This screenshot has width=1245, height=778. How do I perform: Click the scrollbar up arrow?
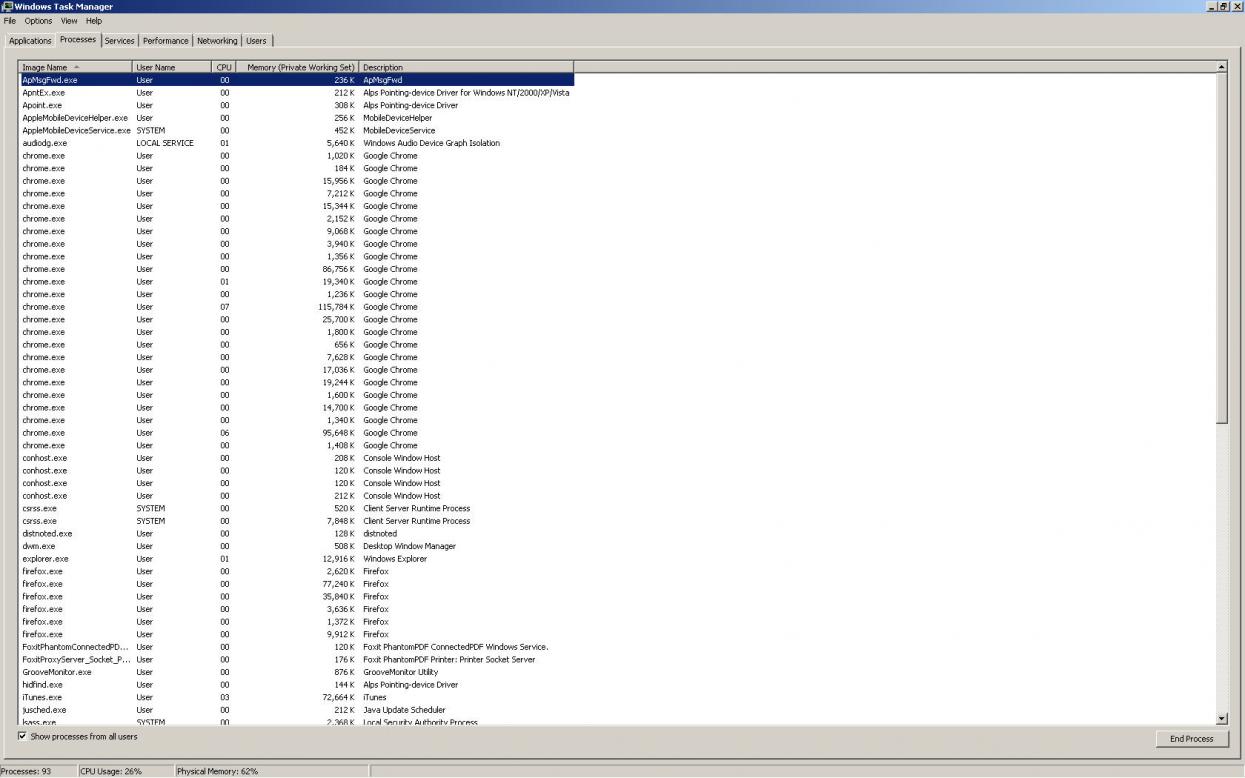pos(1221,67)
